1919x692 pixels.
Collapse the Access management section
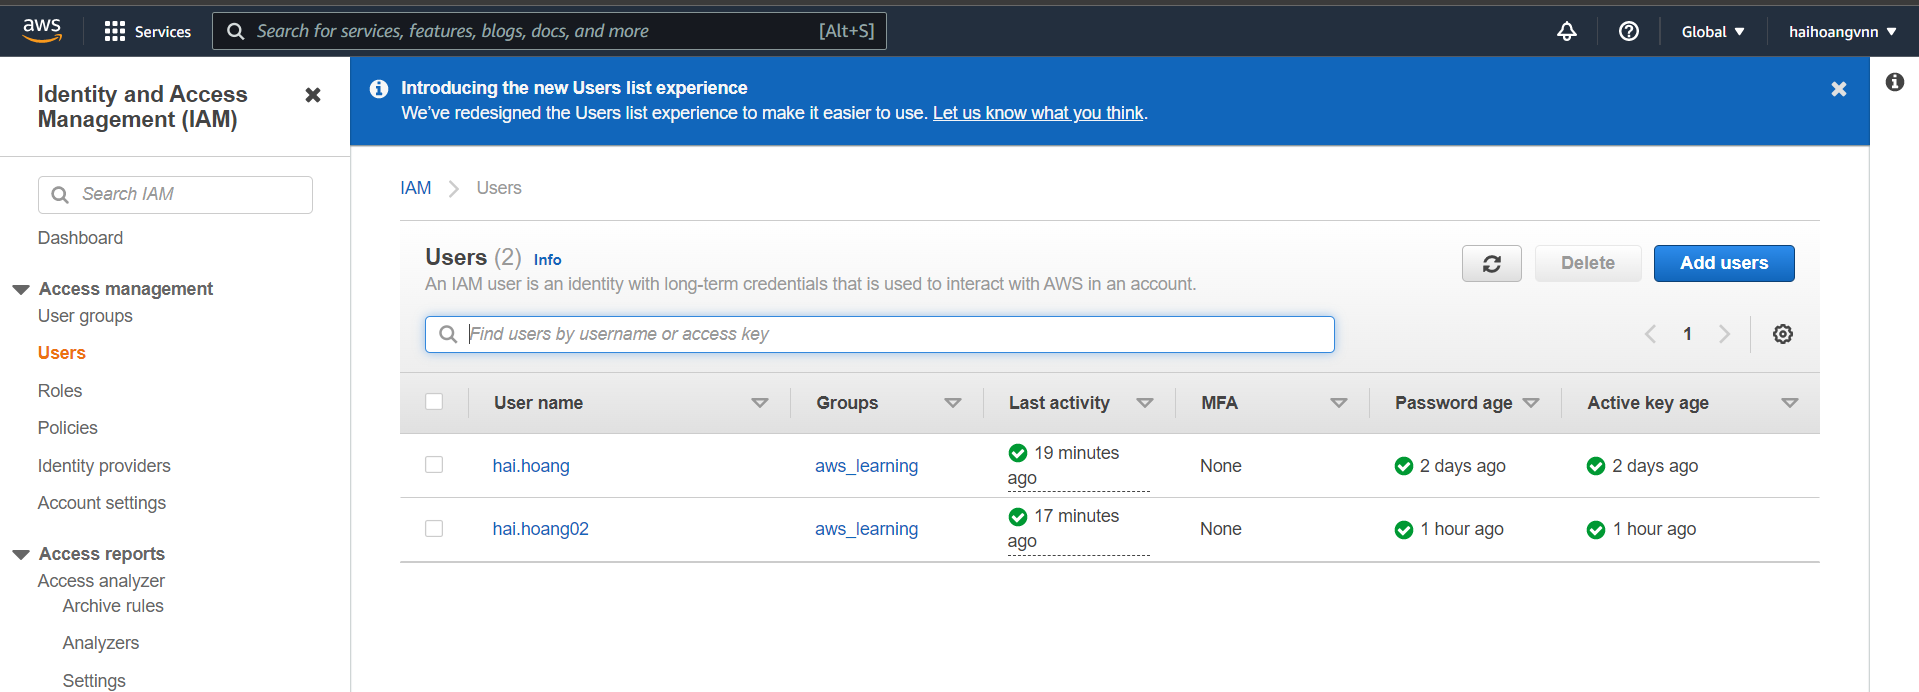click(x=21, y=290)
